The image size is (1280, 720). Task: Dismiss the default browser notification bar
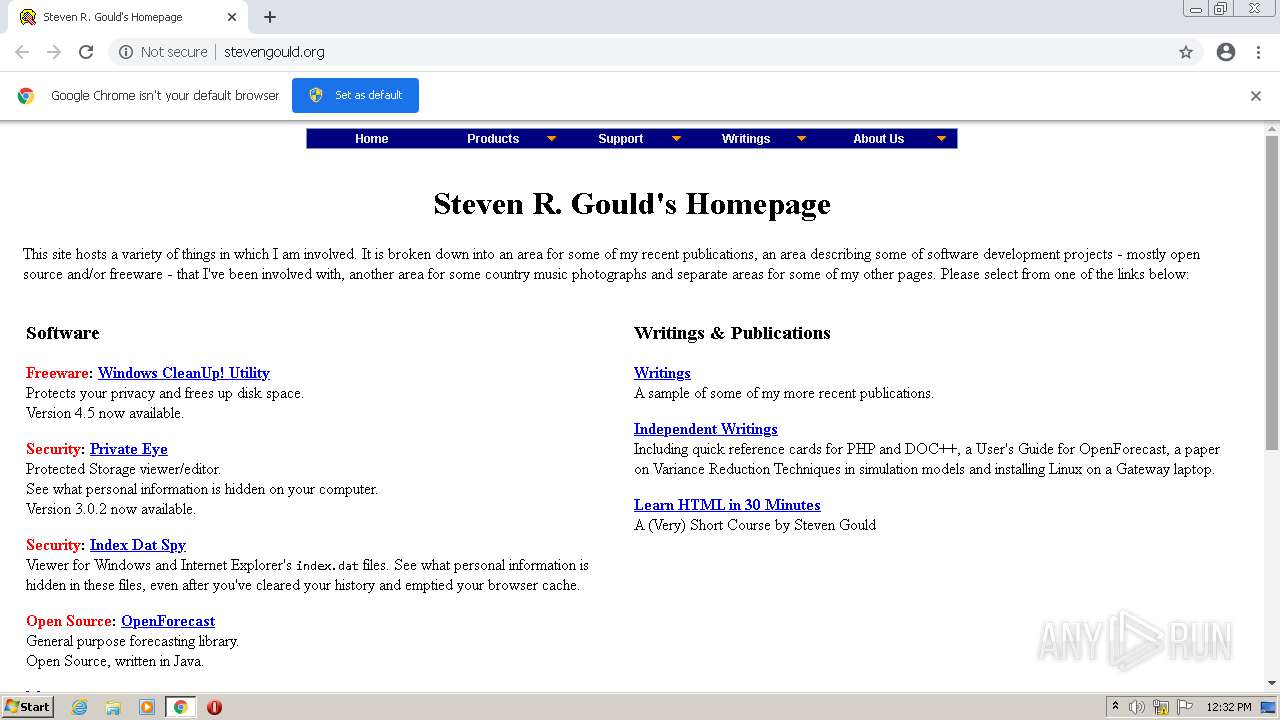pos(1256,96)
